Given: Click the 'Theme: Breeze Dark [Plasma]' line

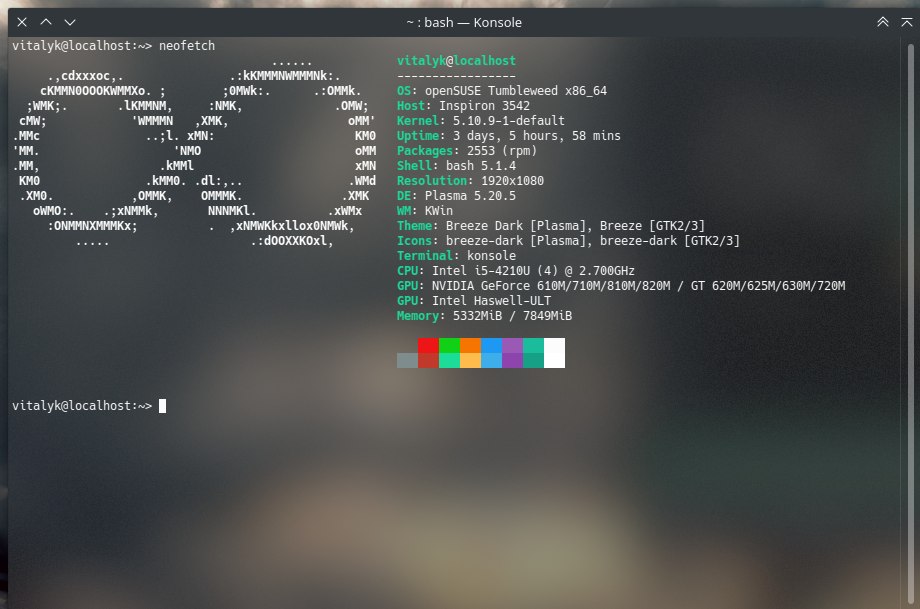Looking at the screenshot, I should [550, 226].
